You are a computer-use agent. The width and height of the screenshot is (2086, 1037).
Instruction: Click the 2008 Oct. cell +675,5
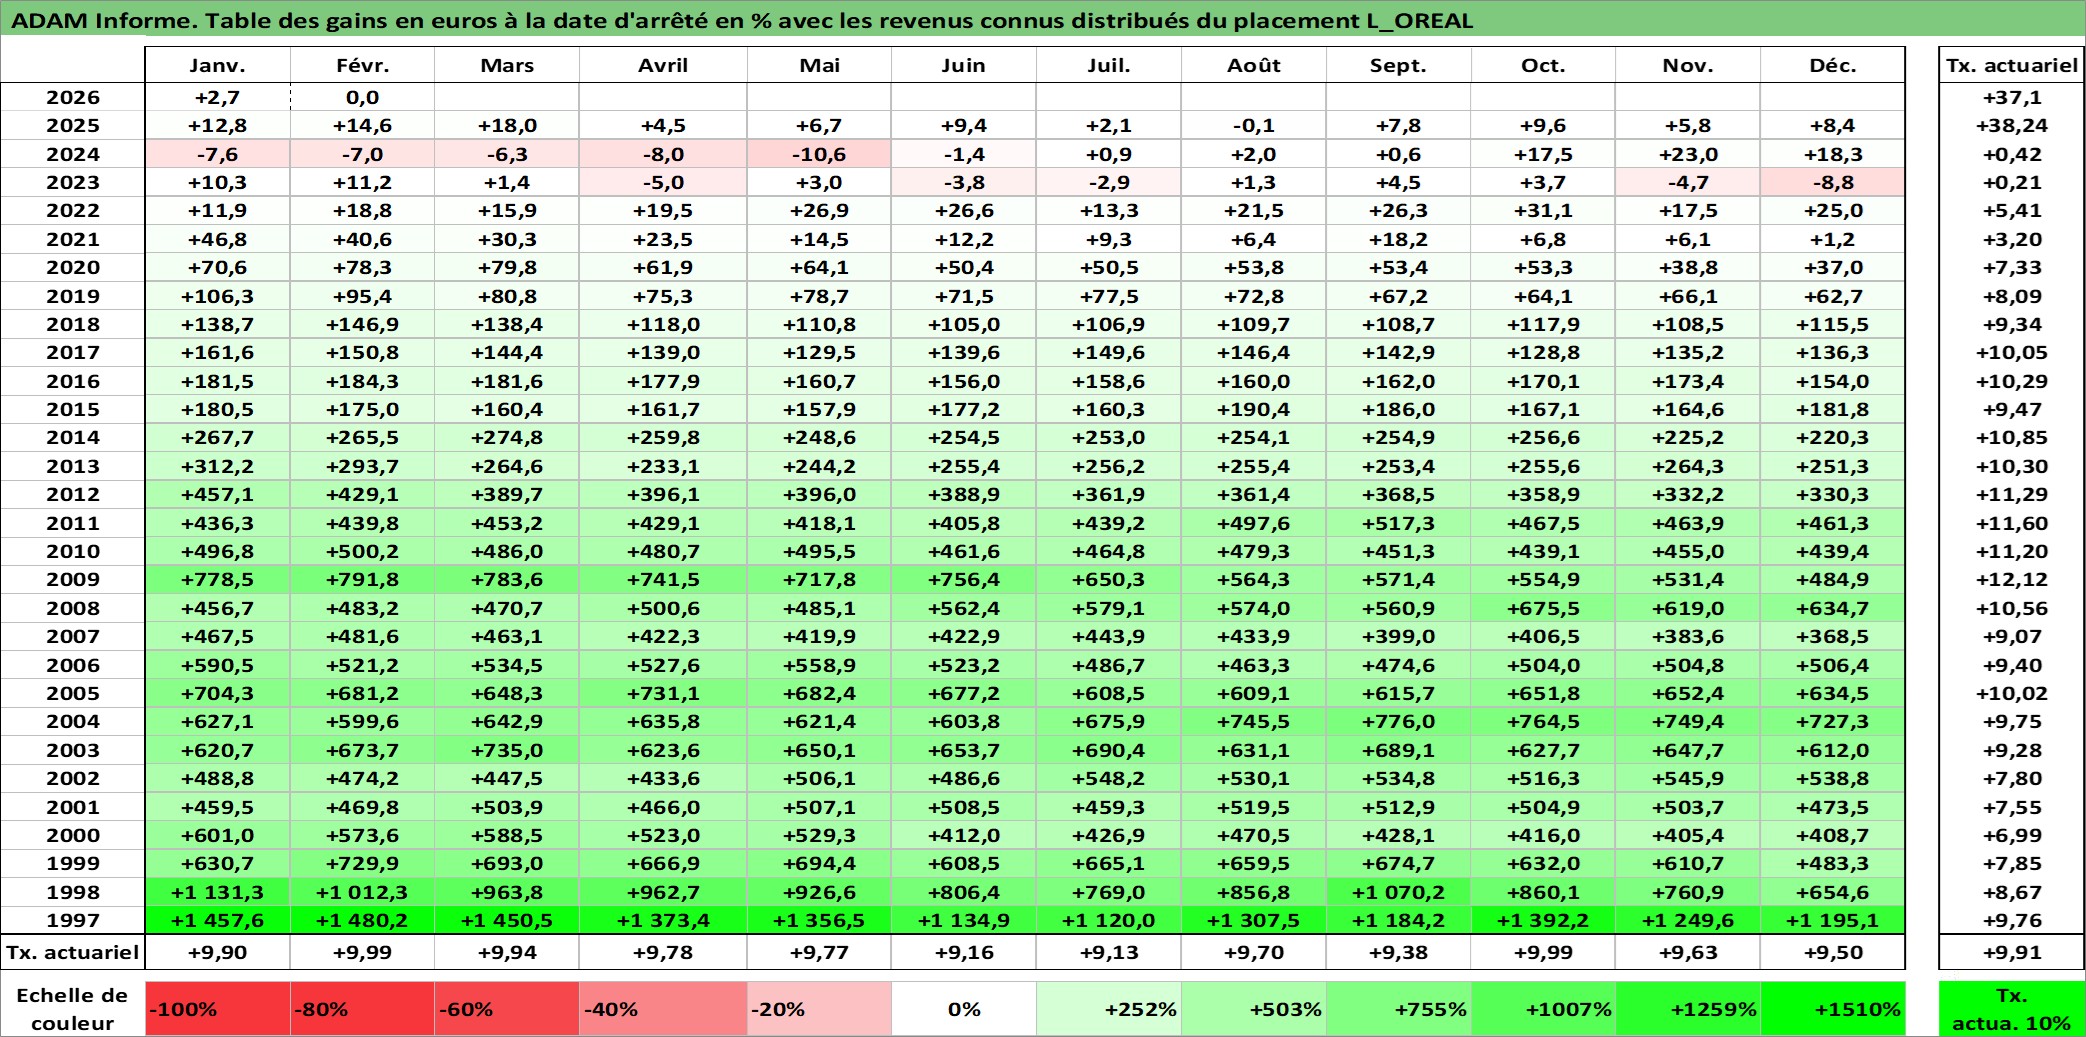[x=1543, y=608]
